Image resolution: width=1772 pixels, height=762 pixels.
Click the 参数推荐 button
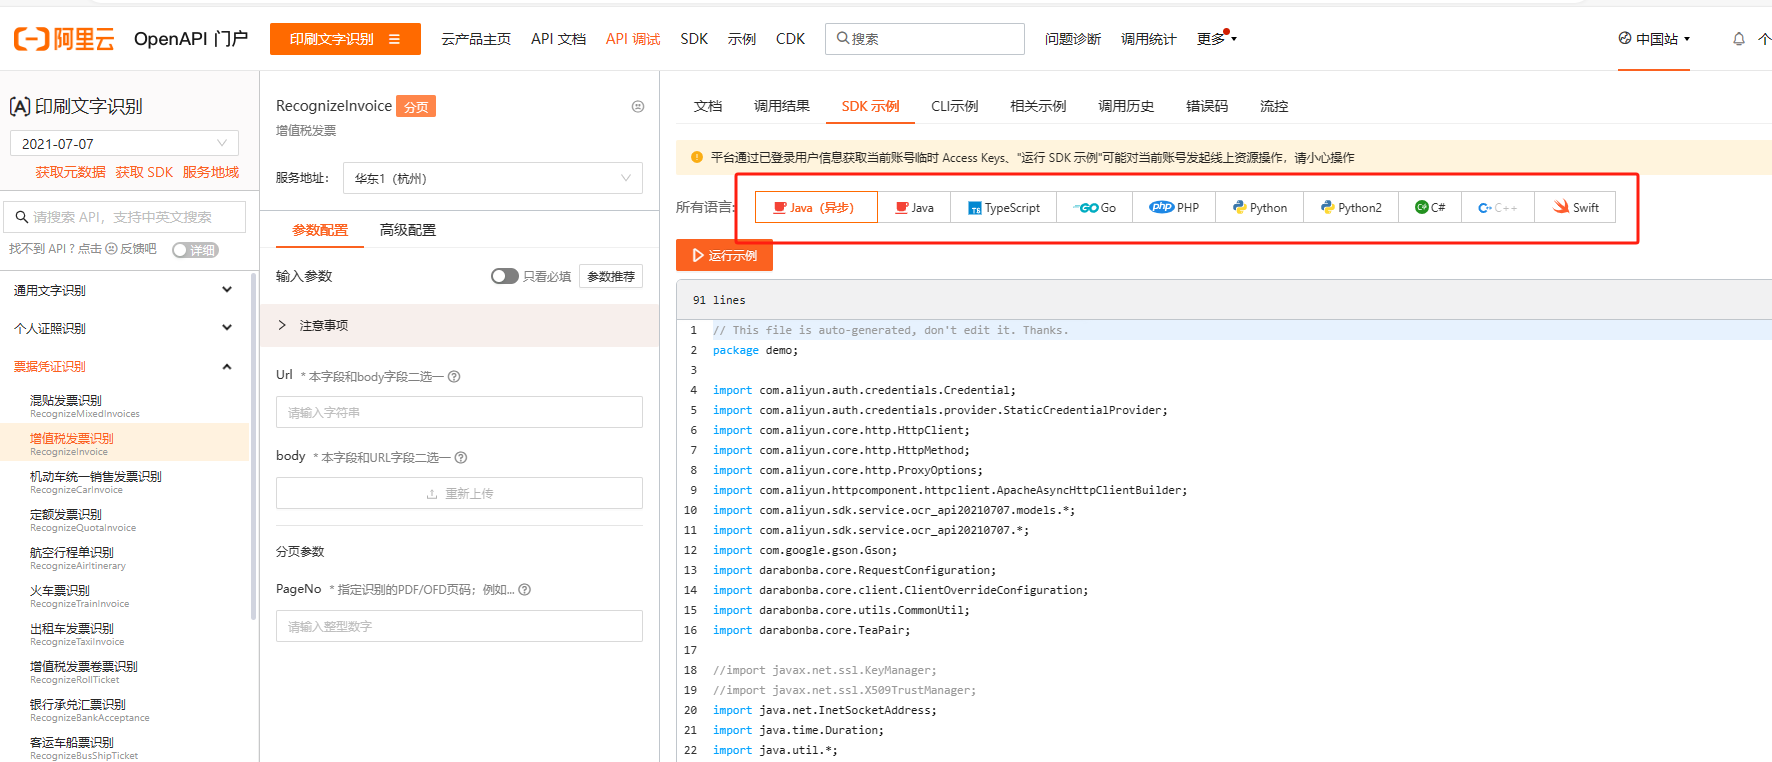pyautogui.click(x=611, y=276)
